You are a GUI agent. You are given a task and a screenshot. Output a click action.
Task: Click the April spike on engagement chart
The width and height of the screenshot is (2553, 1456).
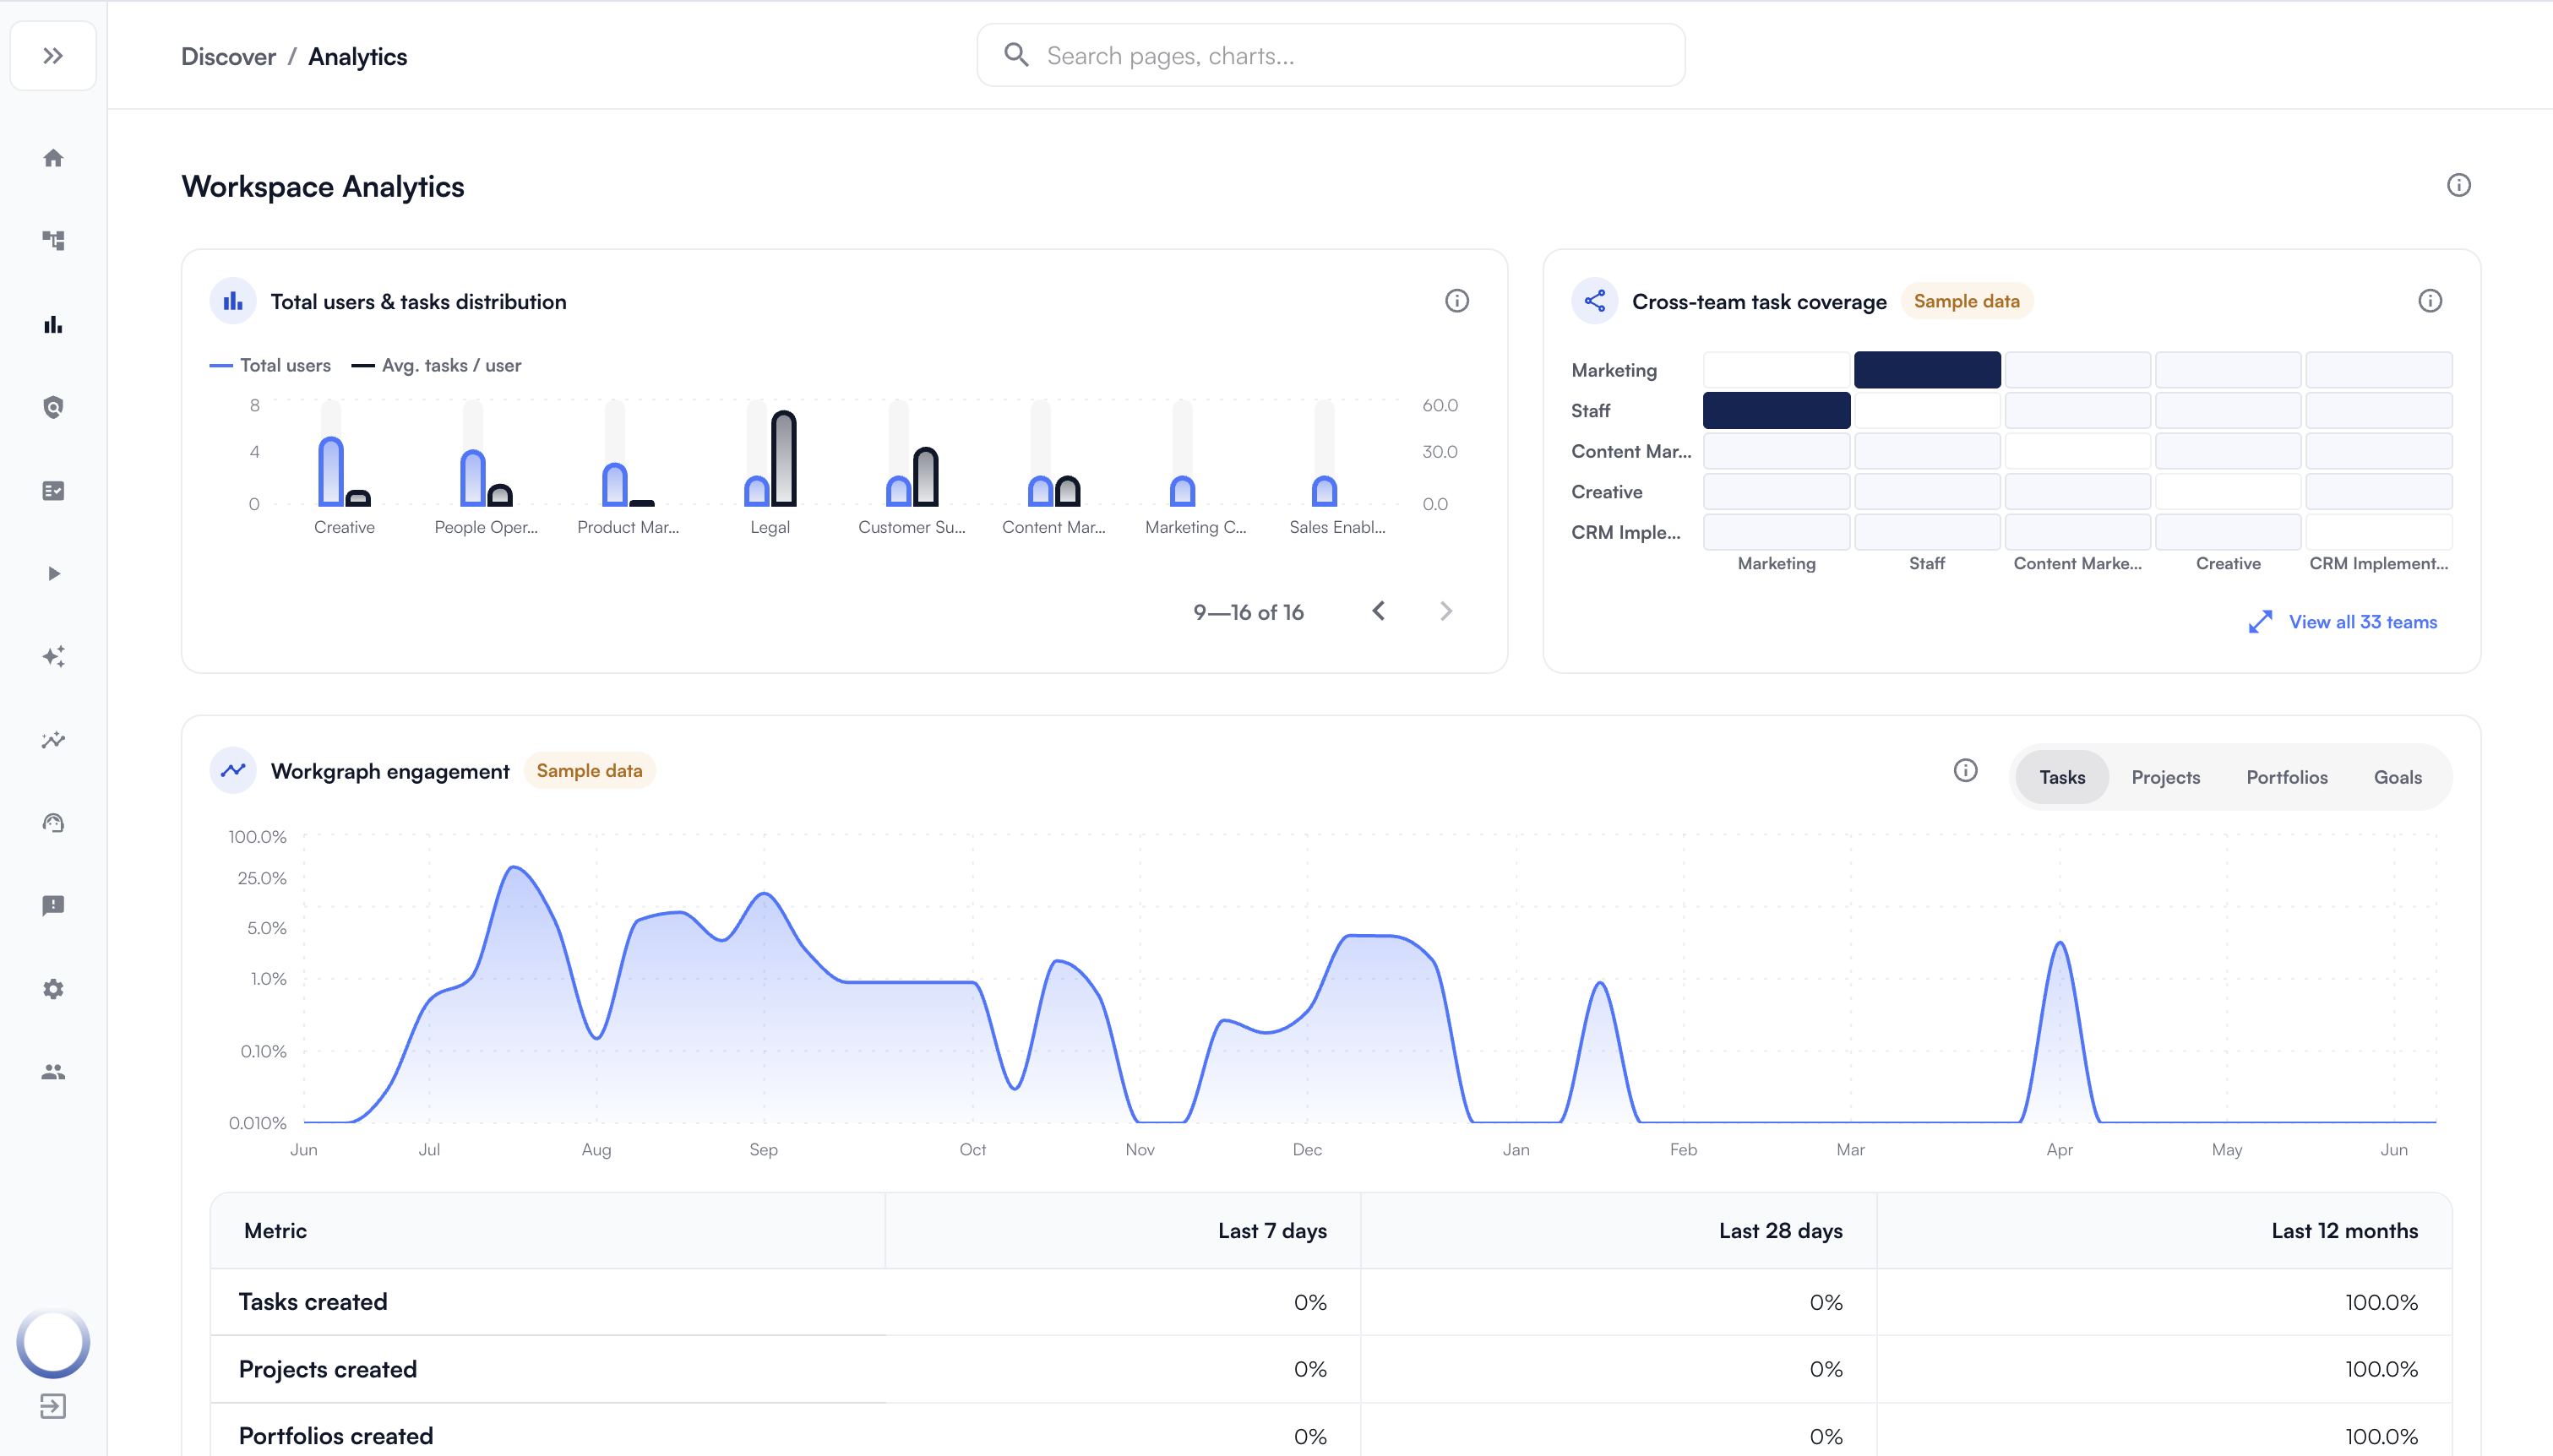point(2060,943)
